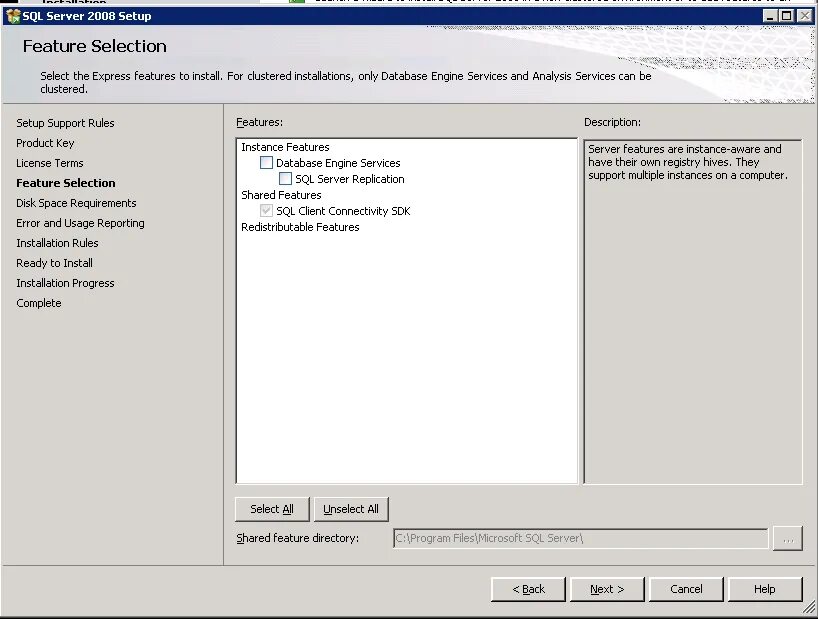
Task: Click Installation Rules step
Action: [57, 243]
